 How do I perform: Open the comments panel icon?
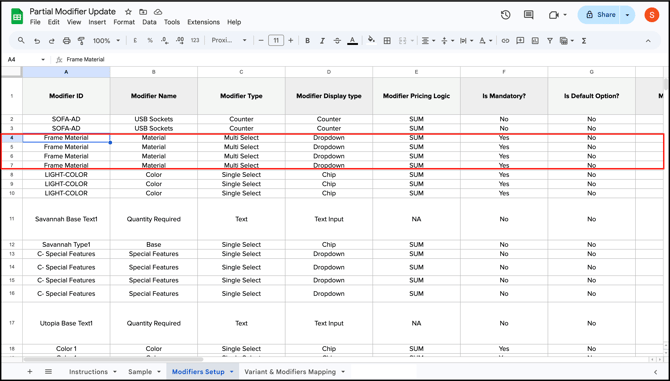click(x=529, y=15)
